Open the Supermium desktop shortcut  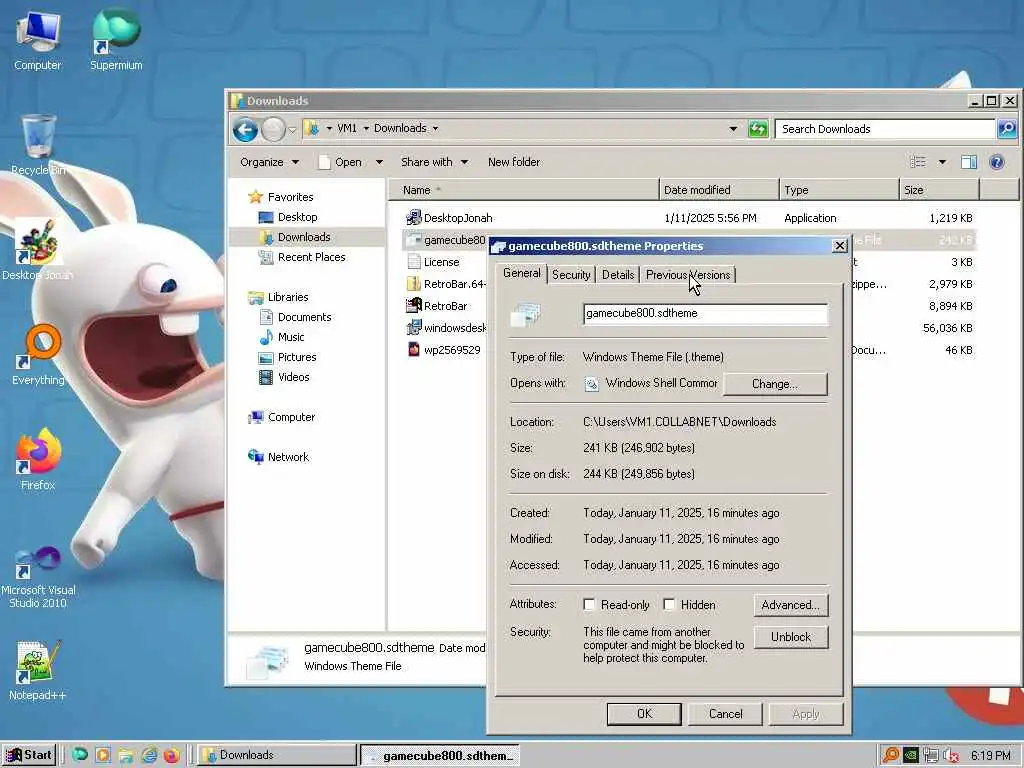116,41
